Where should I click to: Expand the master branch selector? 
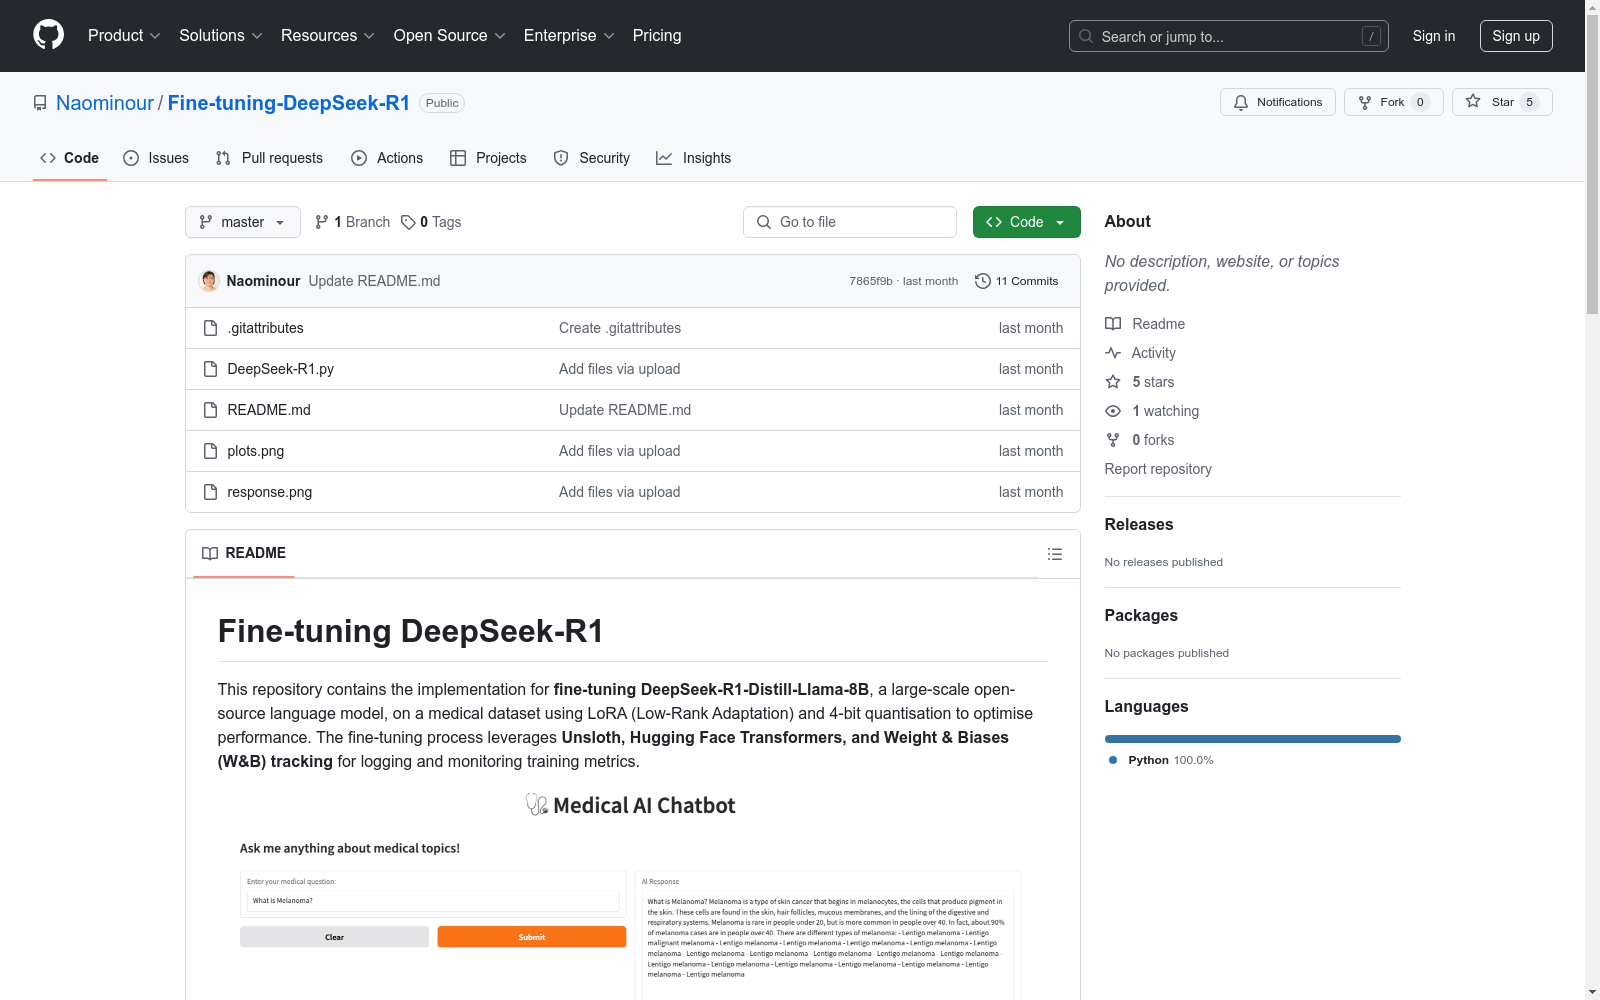(x=243, y=222)
